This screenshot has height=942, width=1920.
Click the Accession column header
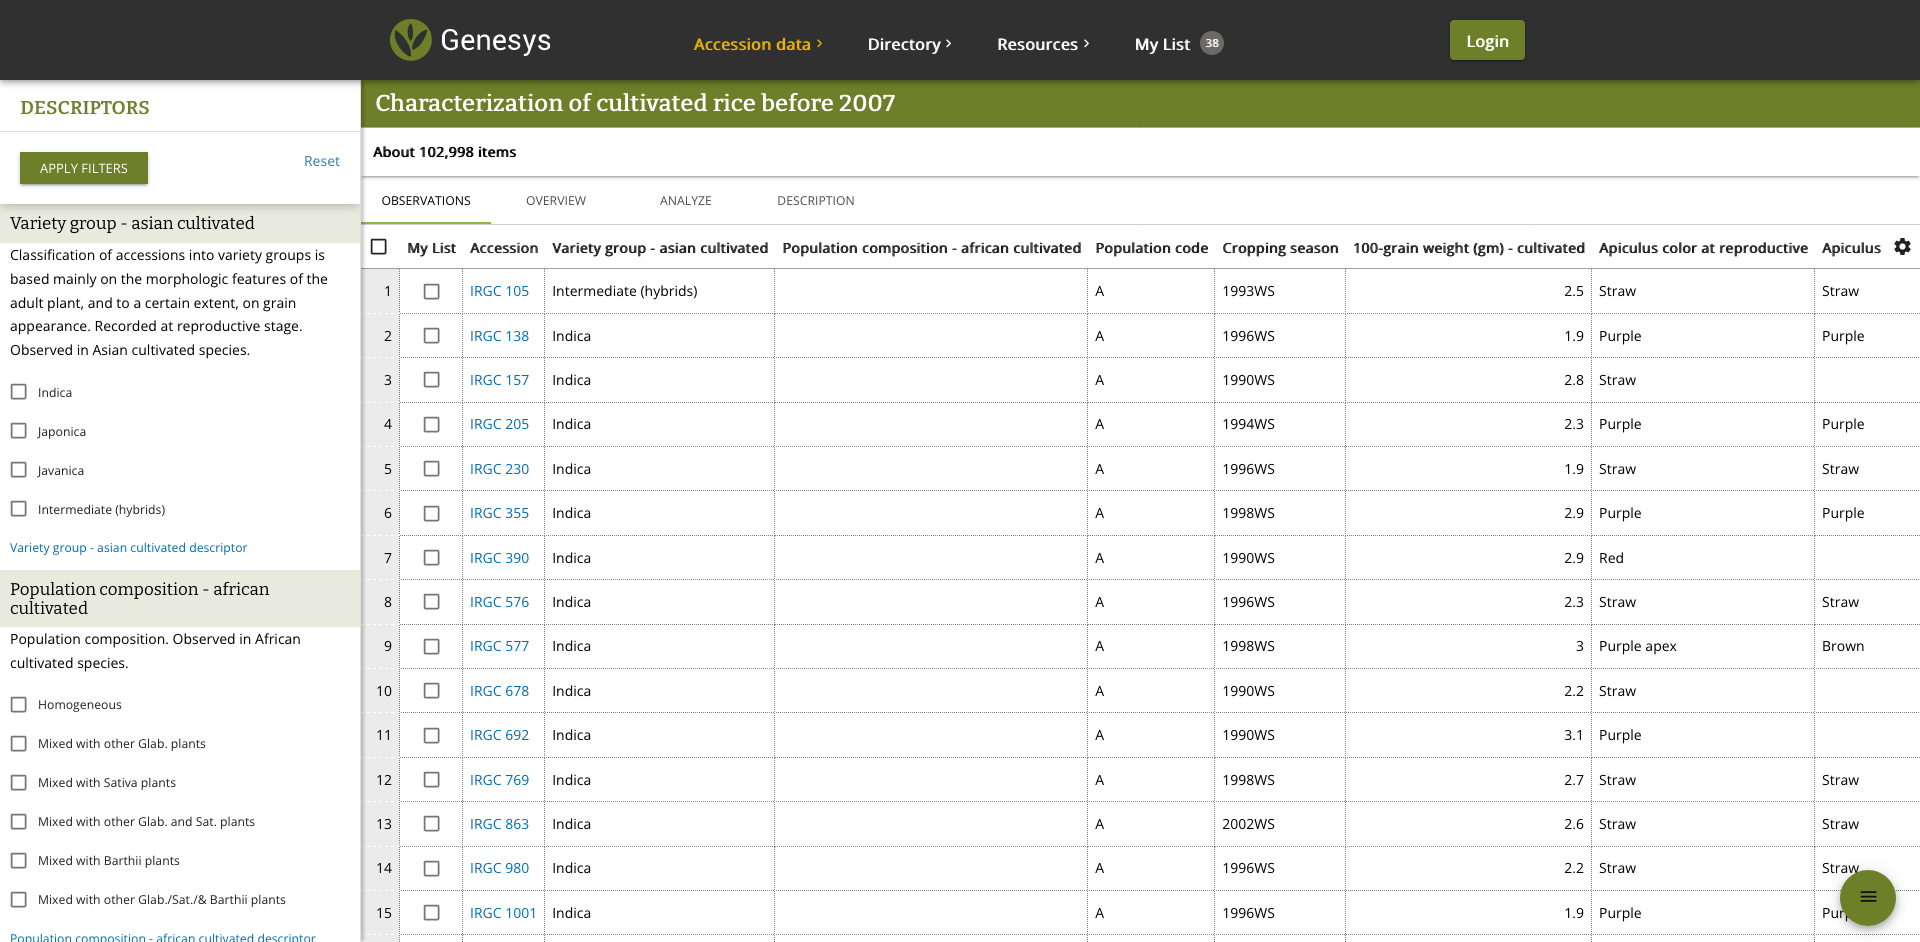(504, 248)
